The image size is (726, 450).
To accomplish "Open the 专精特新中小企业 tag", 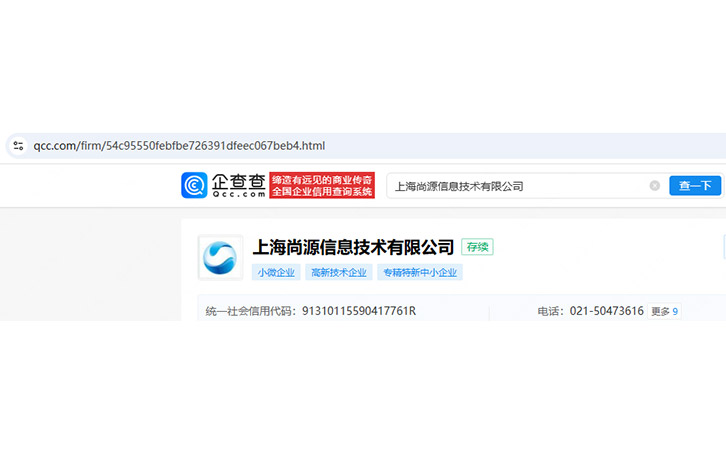I will point(420,272).
